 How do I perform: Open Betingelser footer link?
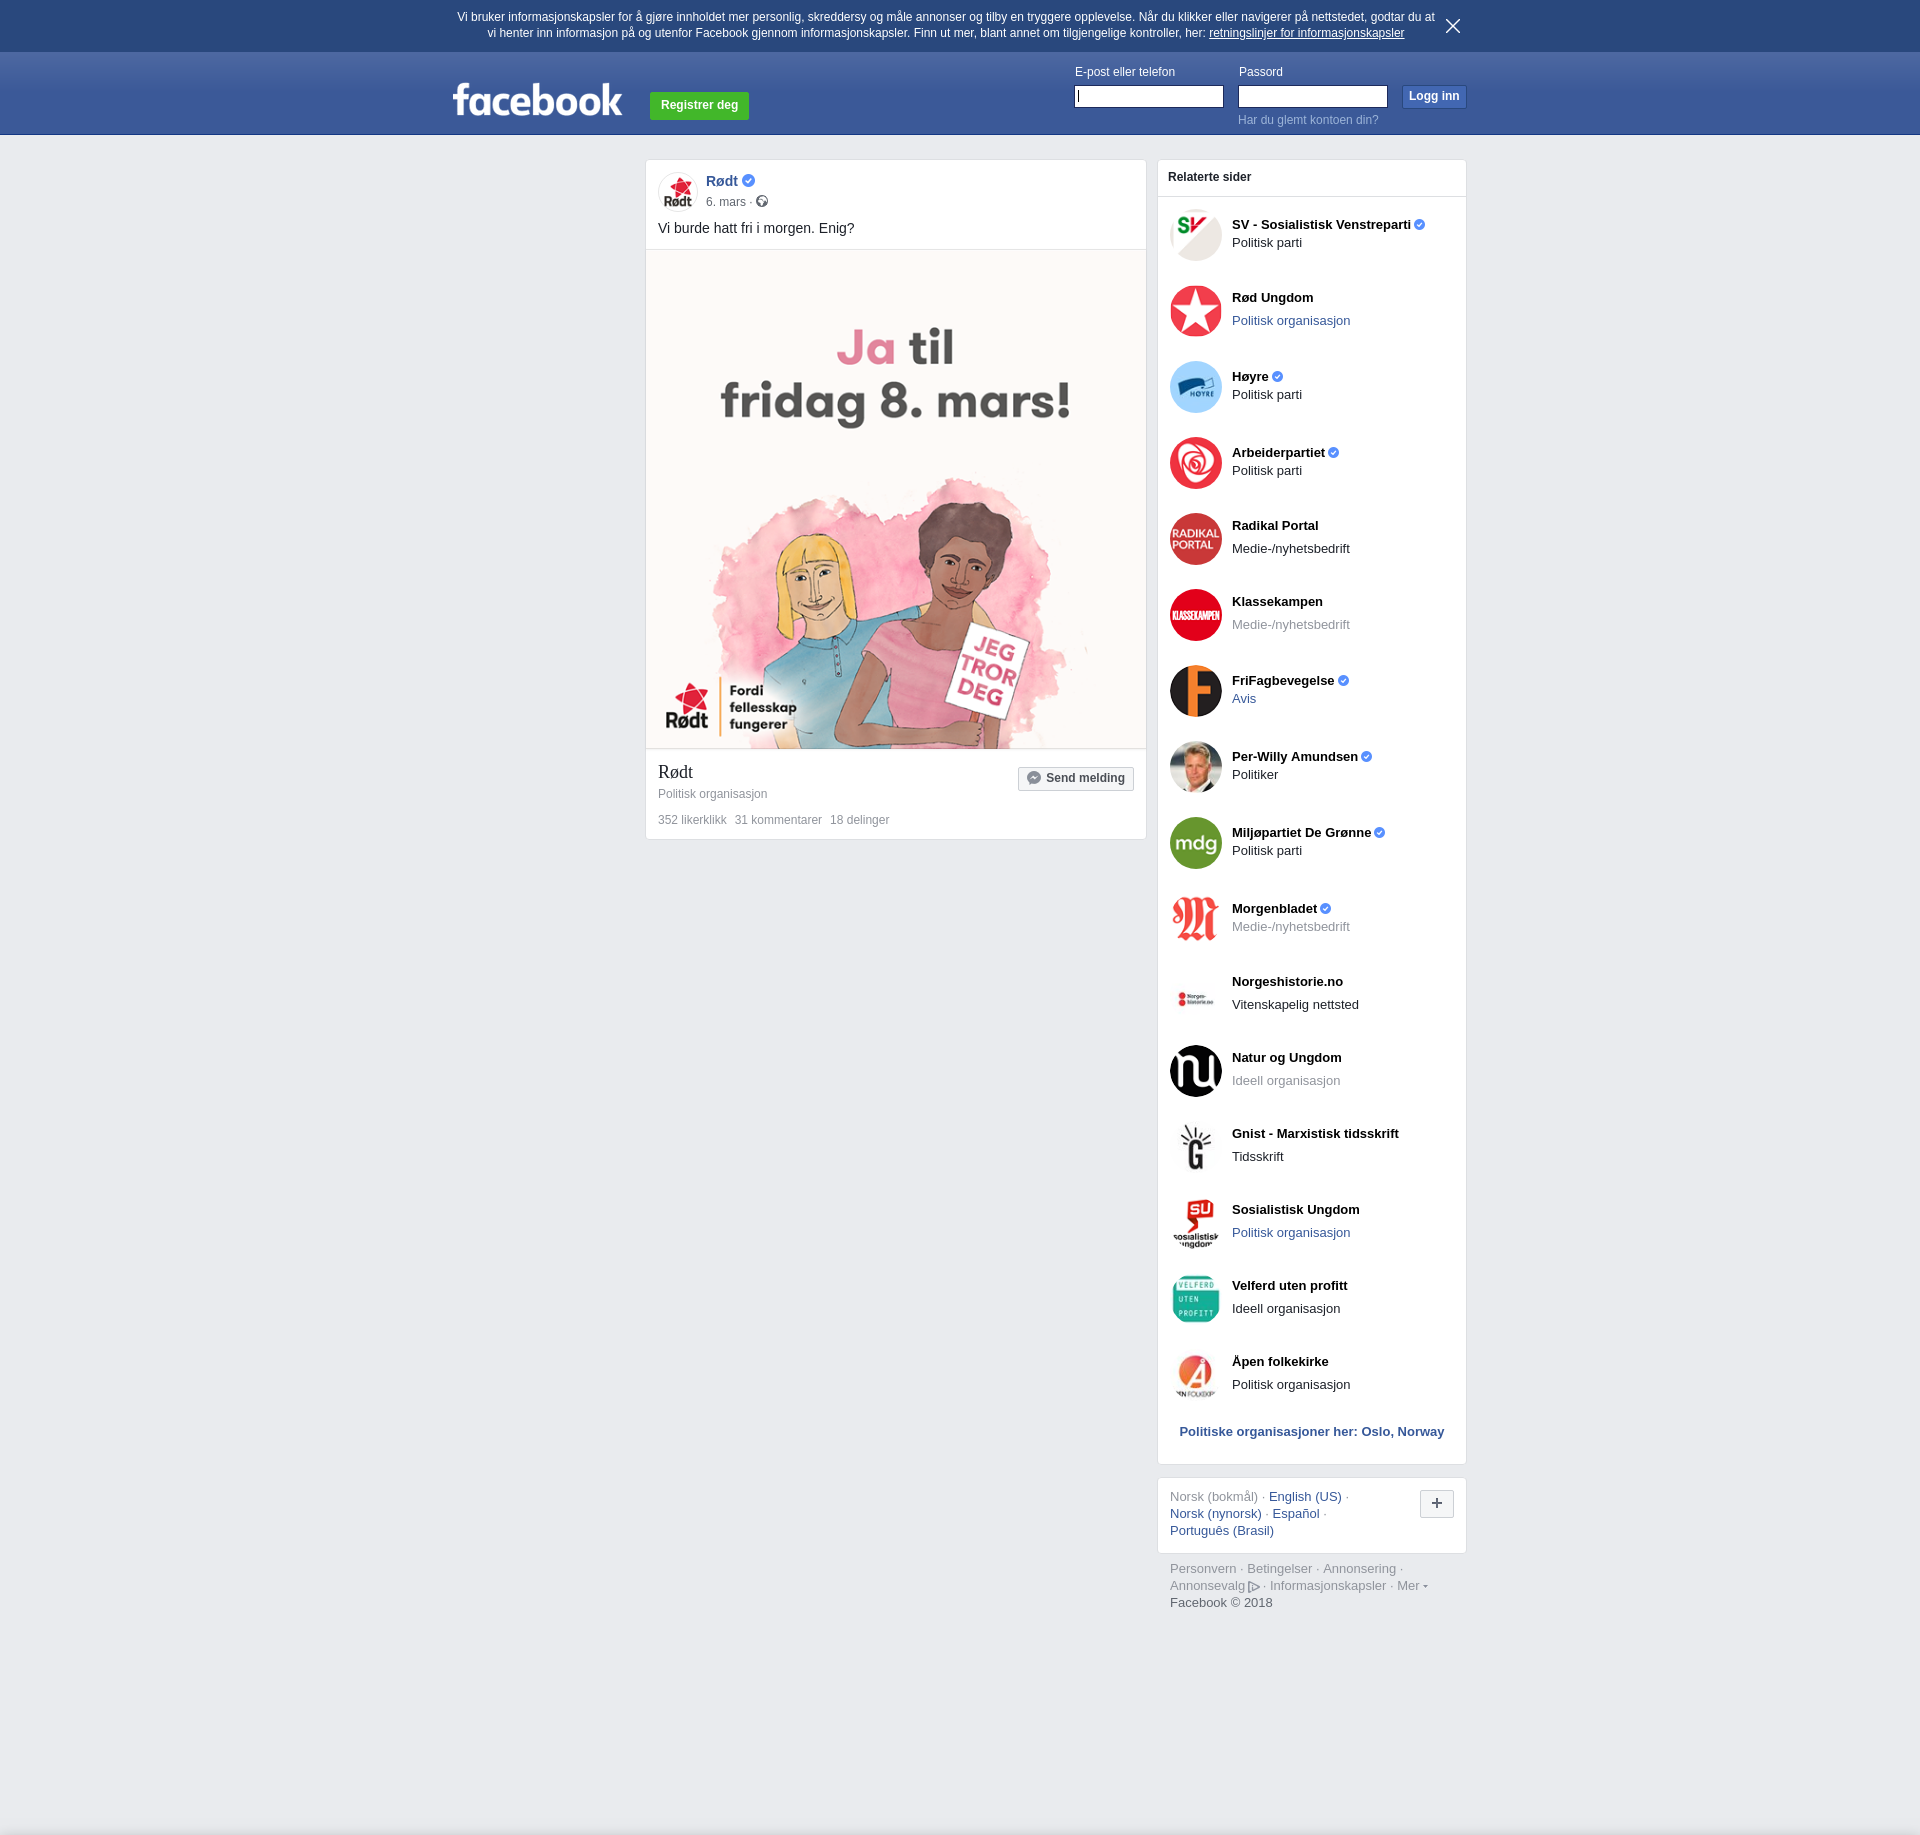(1279, 1569)
